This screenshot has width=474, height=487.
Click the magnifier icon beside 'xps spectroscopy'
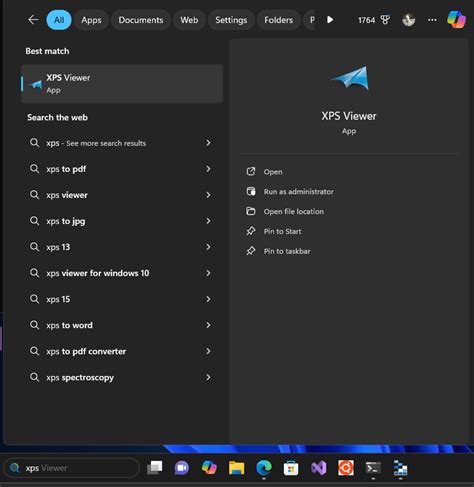(34, 377)
